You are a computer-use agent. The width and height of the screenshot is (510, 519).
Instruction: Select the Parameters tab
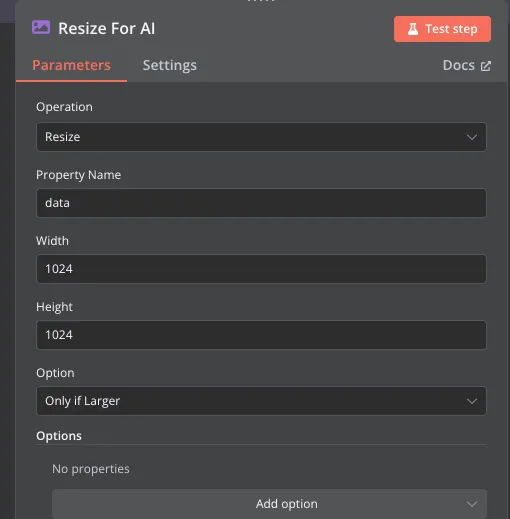pyautogui.click(x=71, y=65)
